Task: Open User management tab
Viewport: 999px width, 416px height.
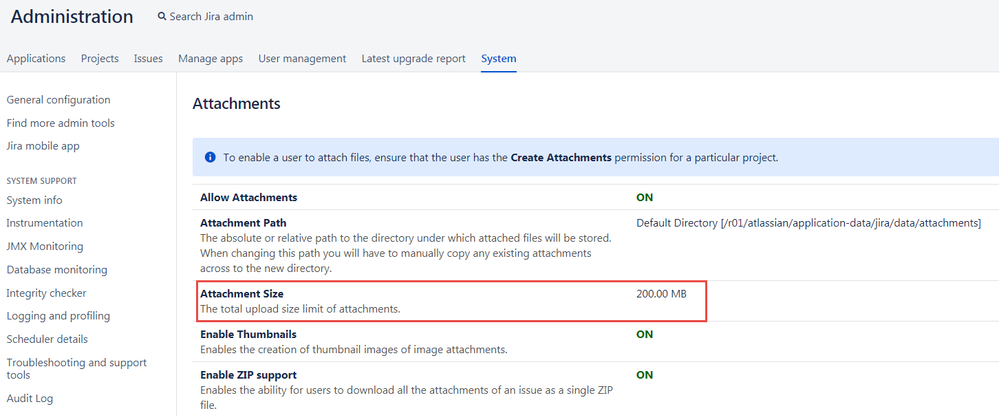Action: [302, 59]
